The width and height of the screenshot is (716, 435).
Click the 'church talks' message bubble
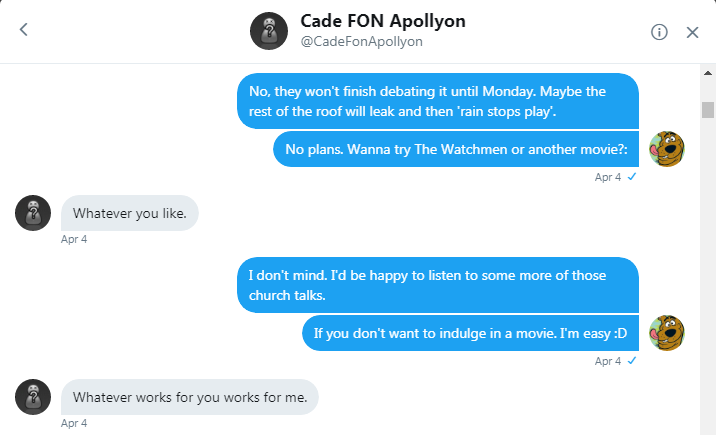pyautogui.click(x=438, y=284)
